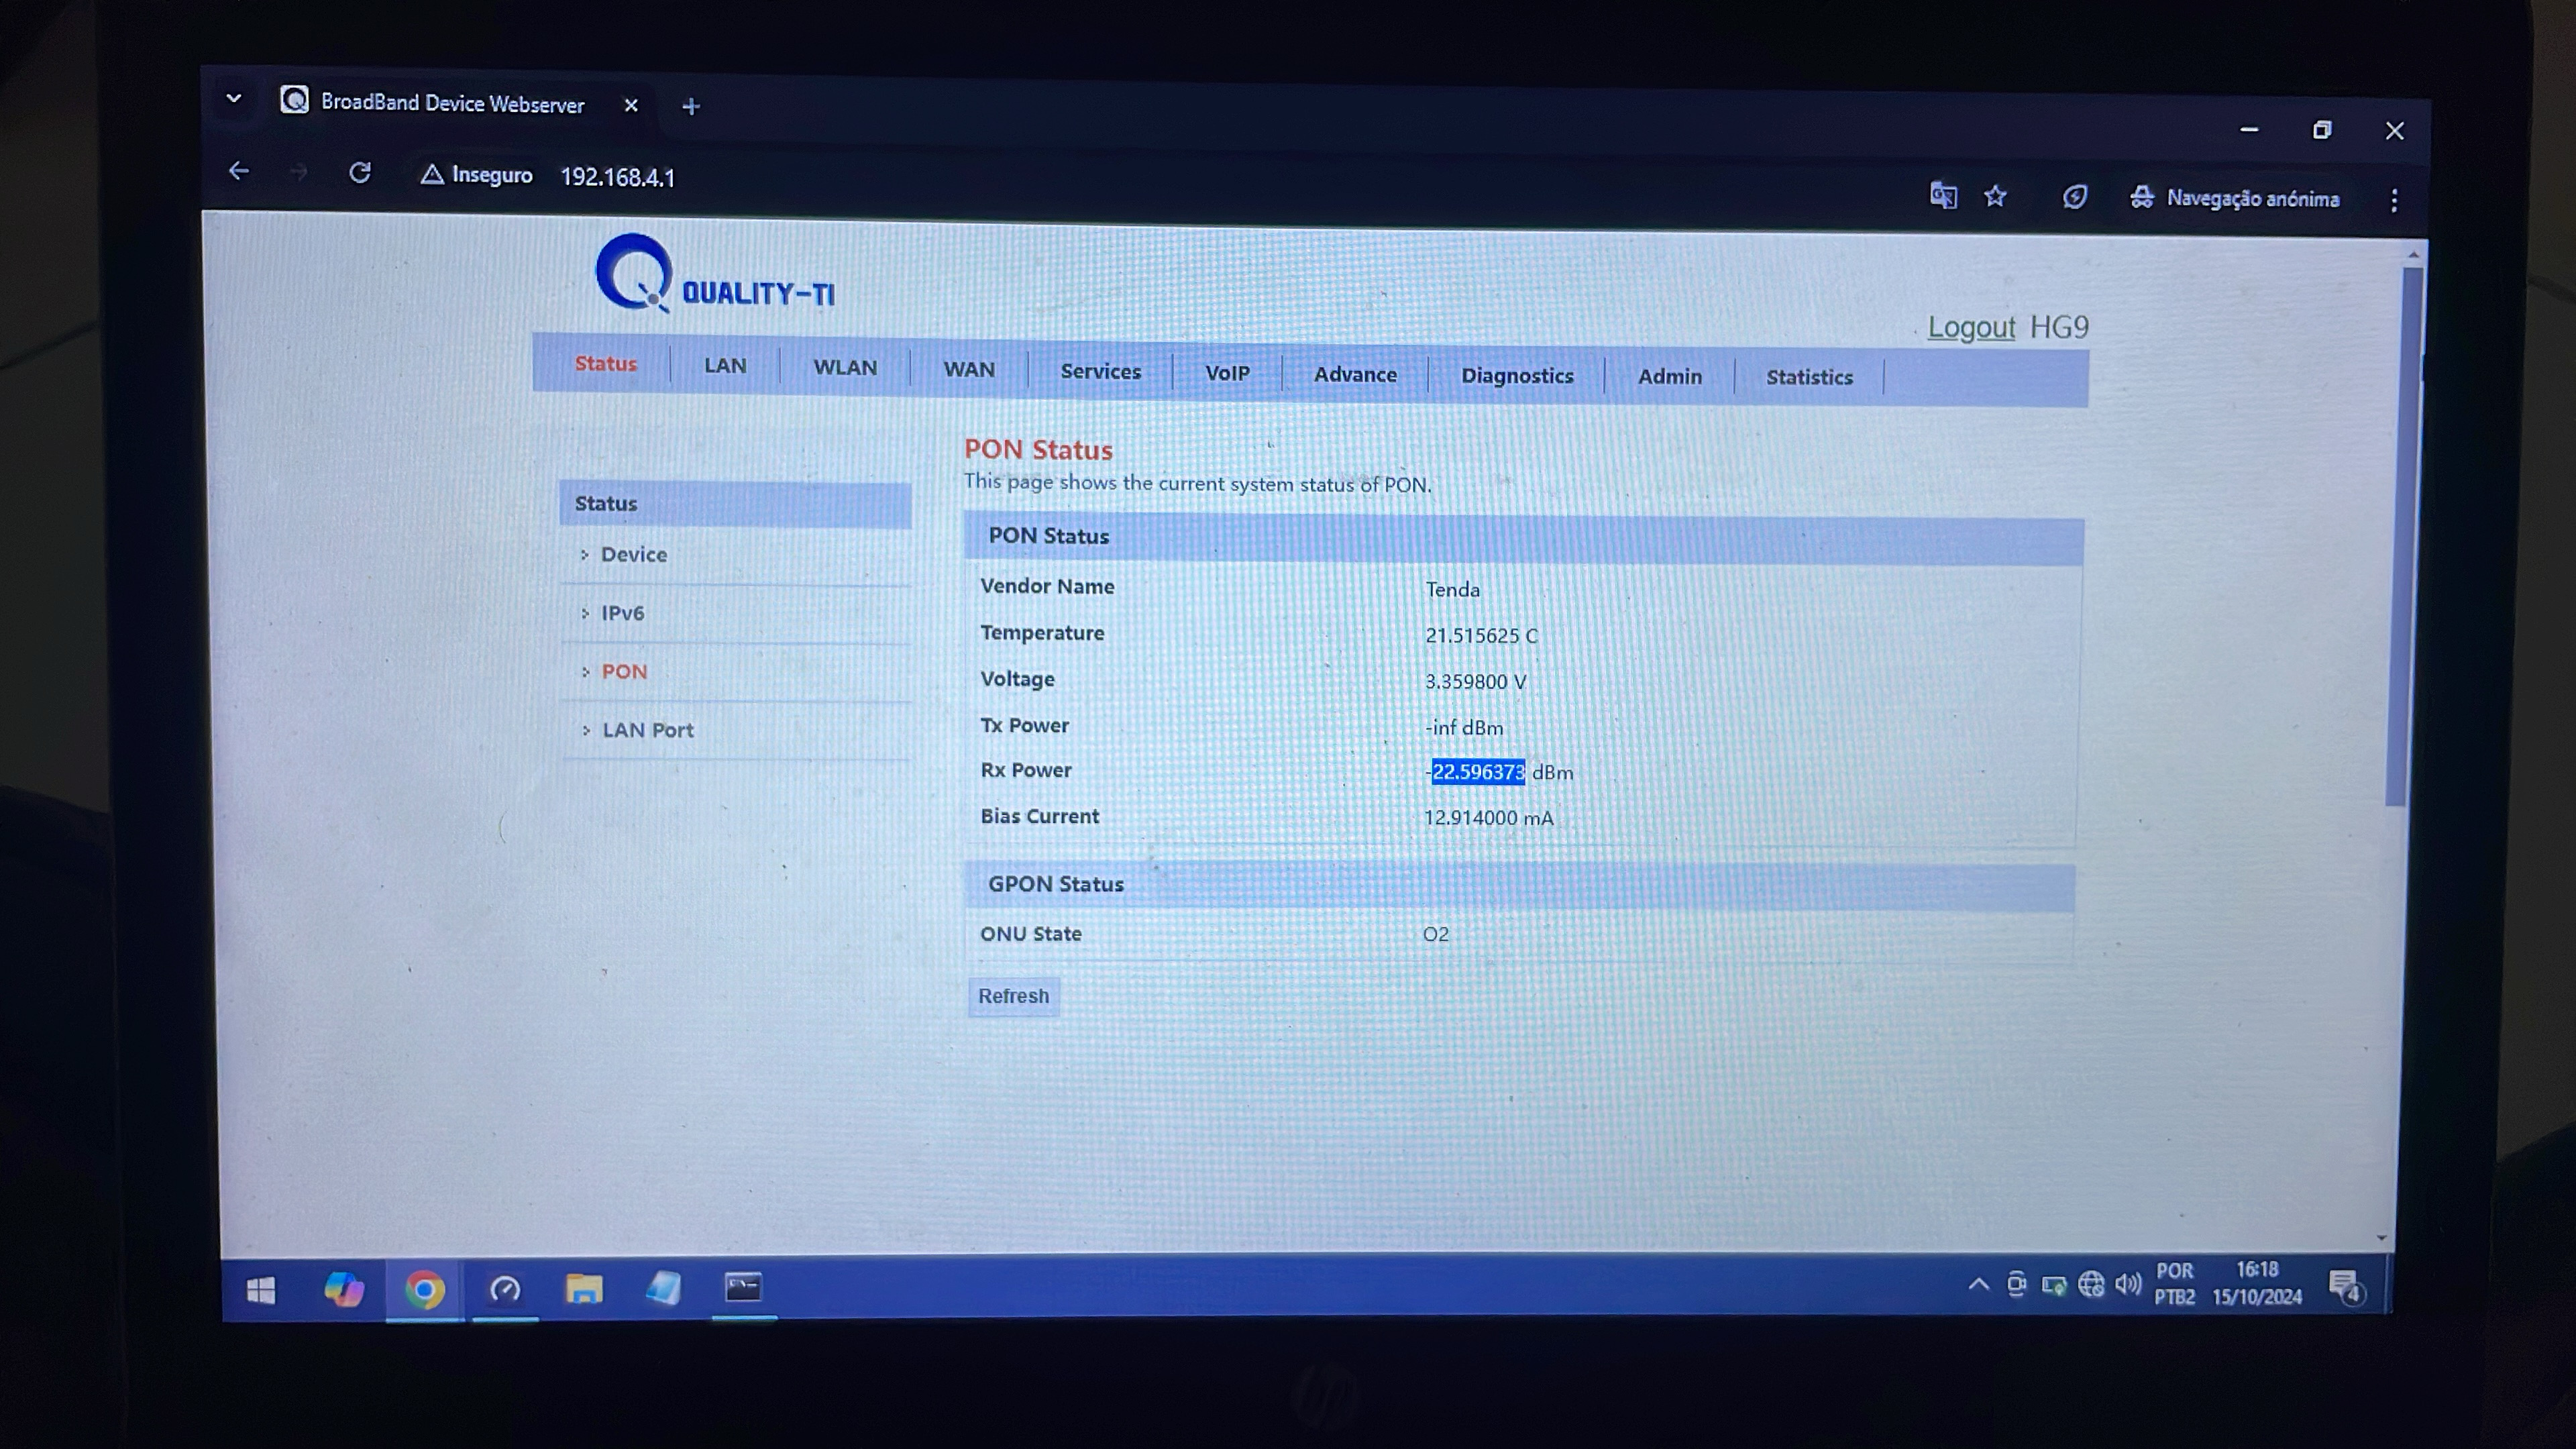Bookmark page with star icon
2576x1449 pixels.
1995,196
